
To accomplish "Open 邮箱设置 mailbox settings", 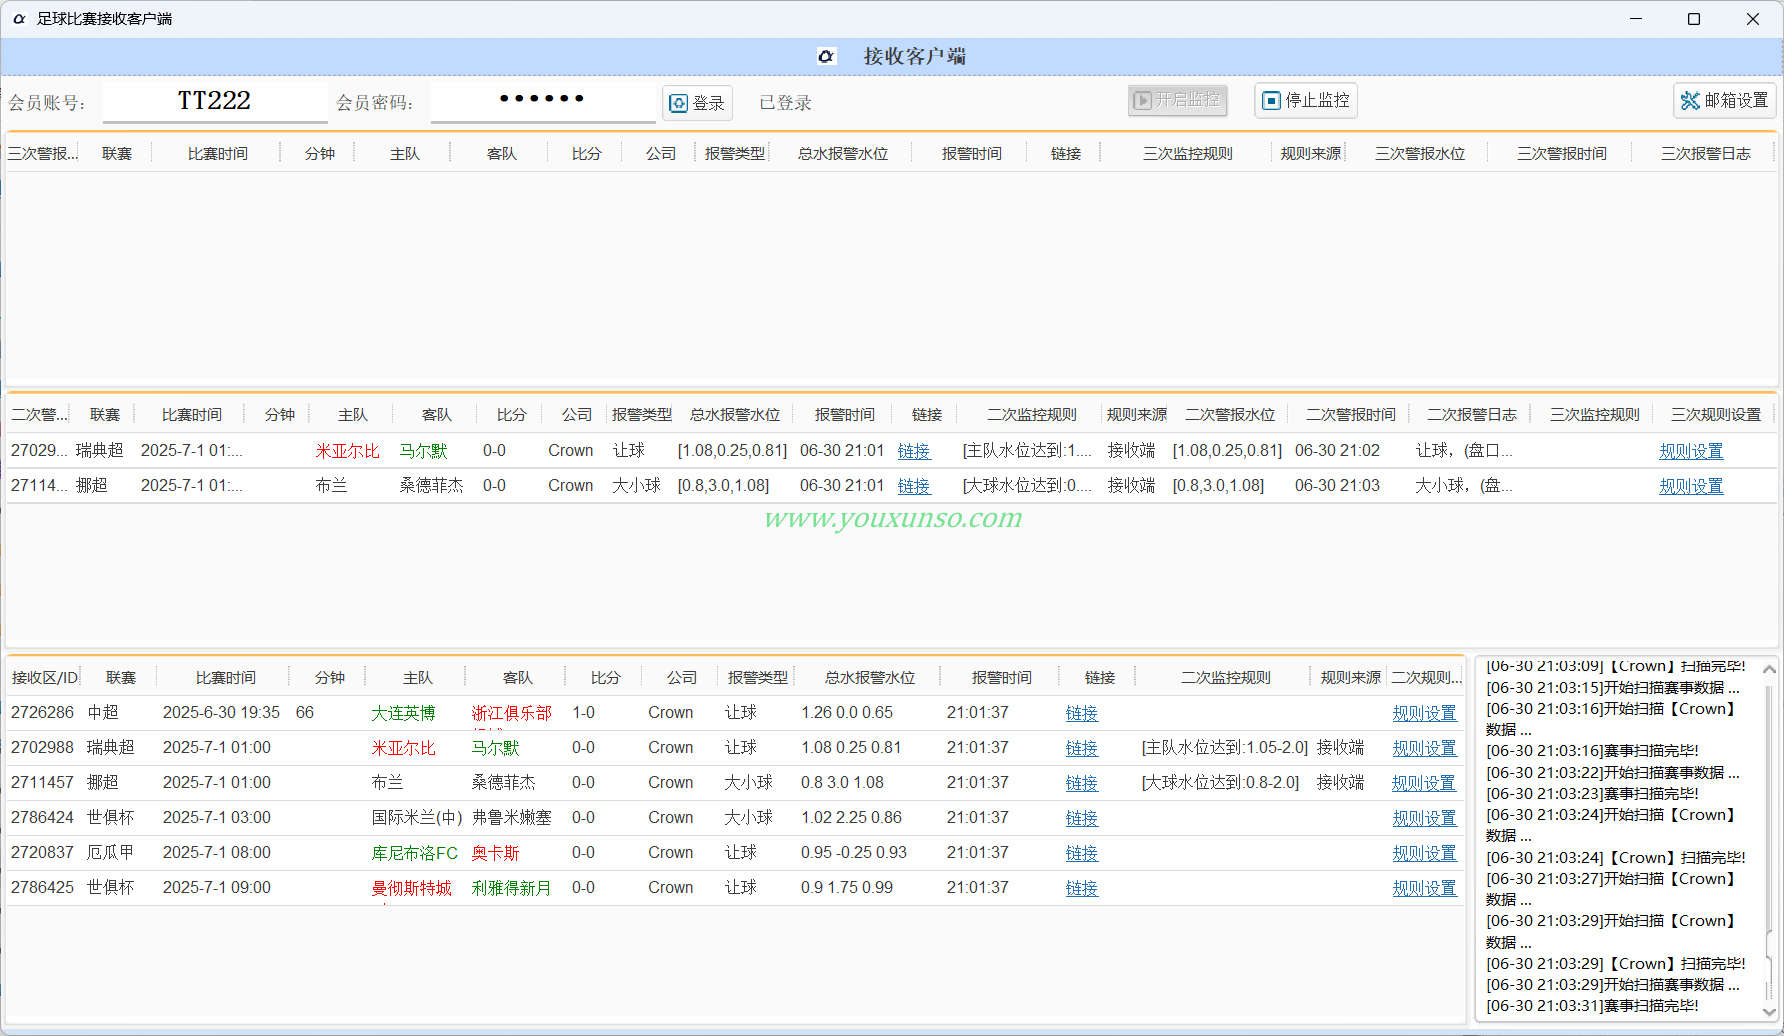I will pyautogui.click(x=1725, y=101).
